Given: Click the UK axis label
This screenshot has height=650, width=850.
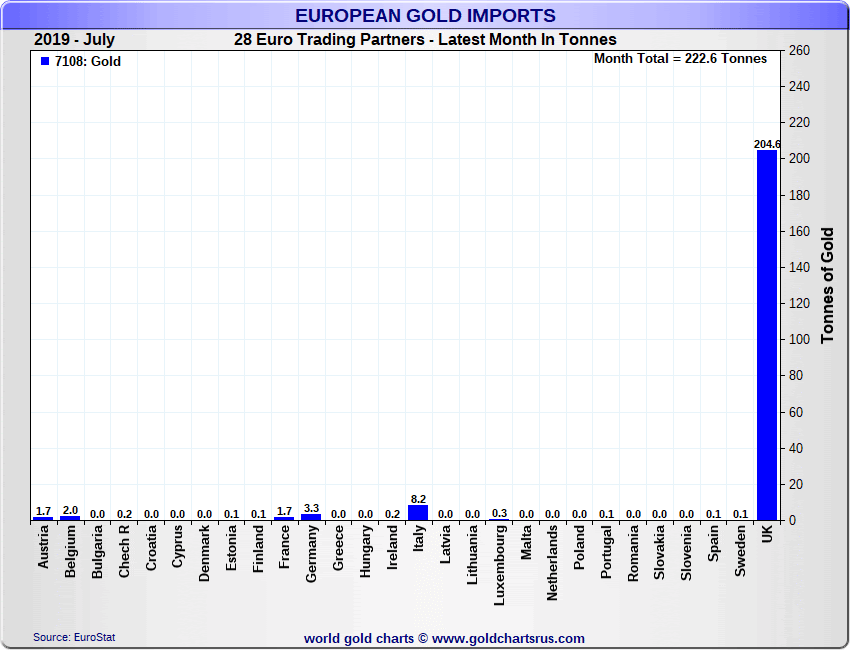Looking at the screenshot, I should tap(767, 535).
